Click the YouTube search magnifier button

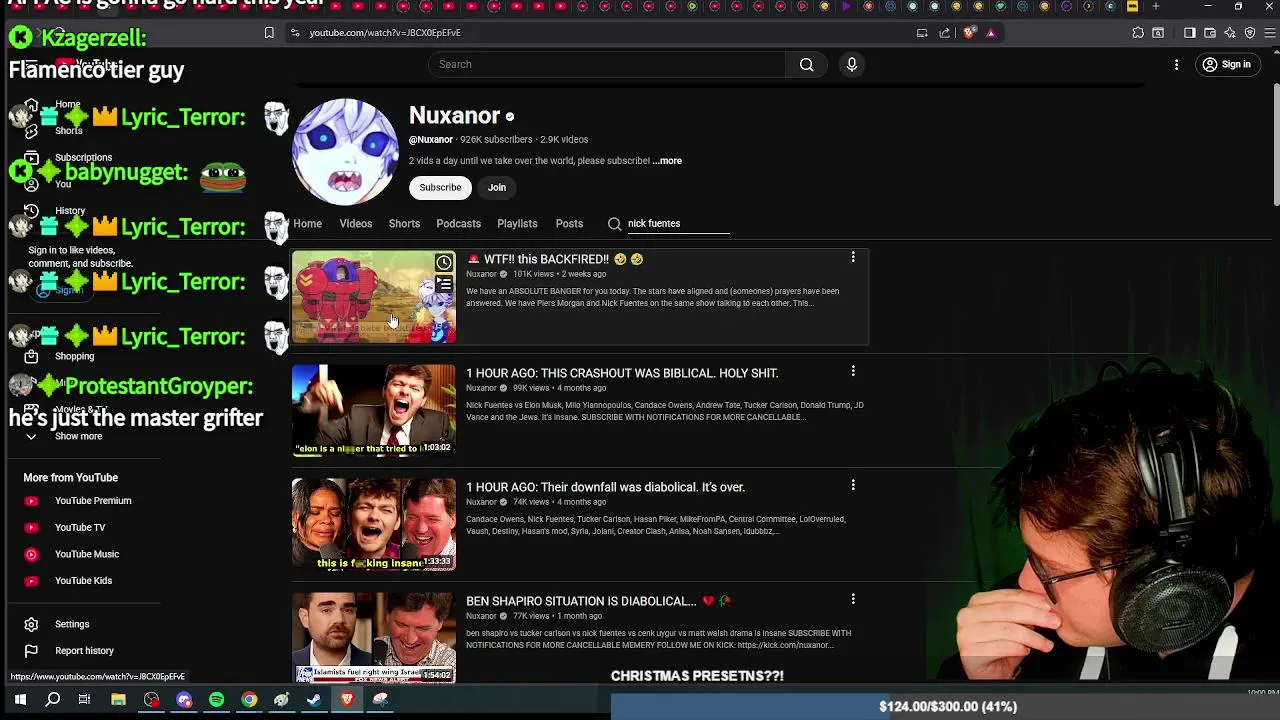tap(806, 65)
